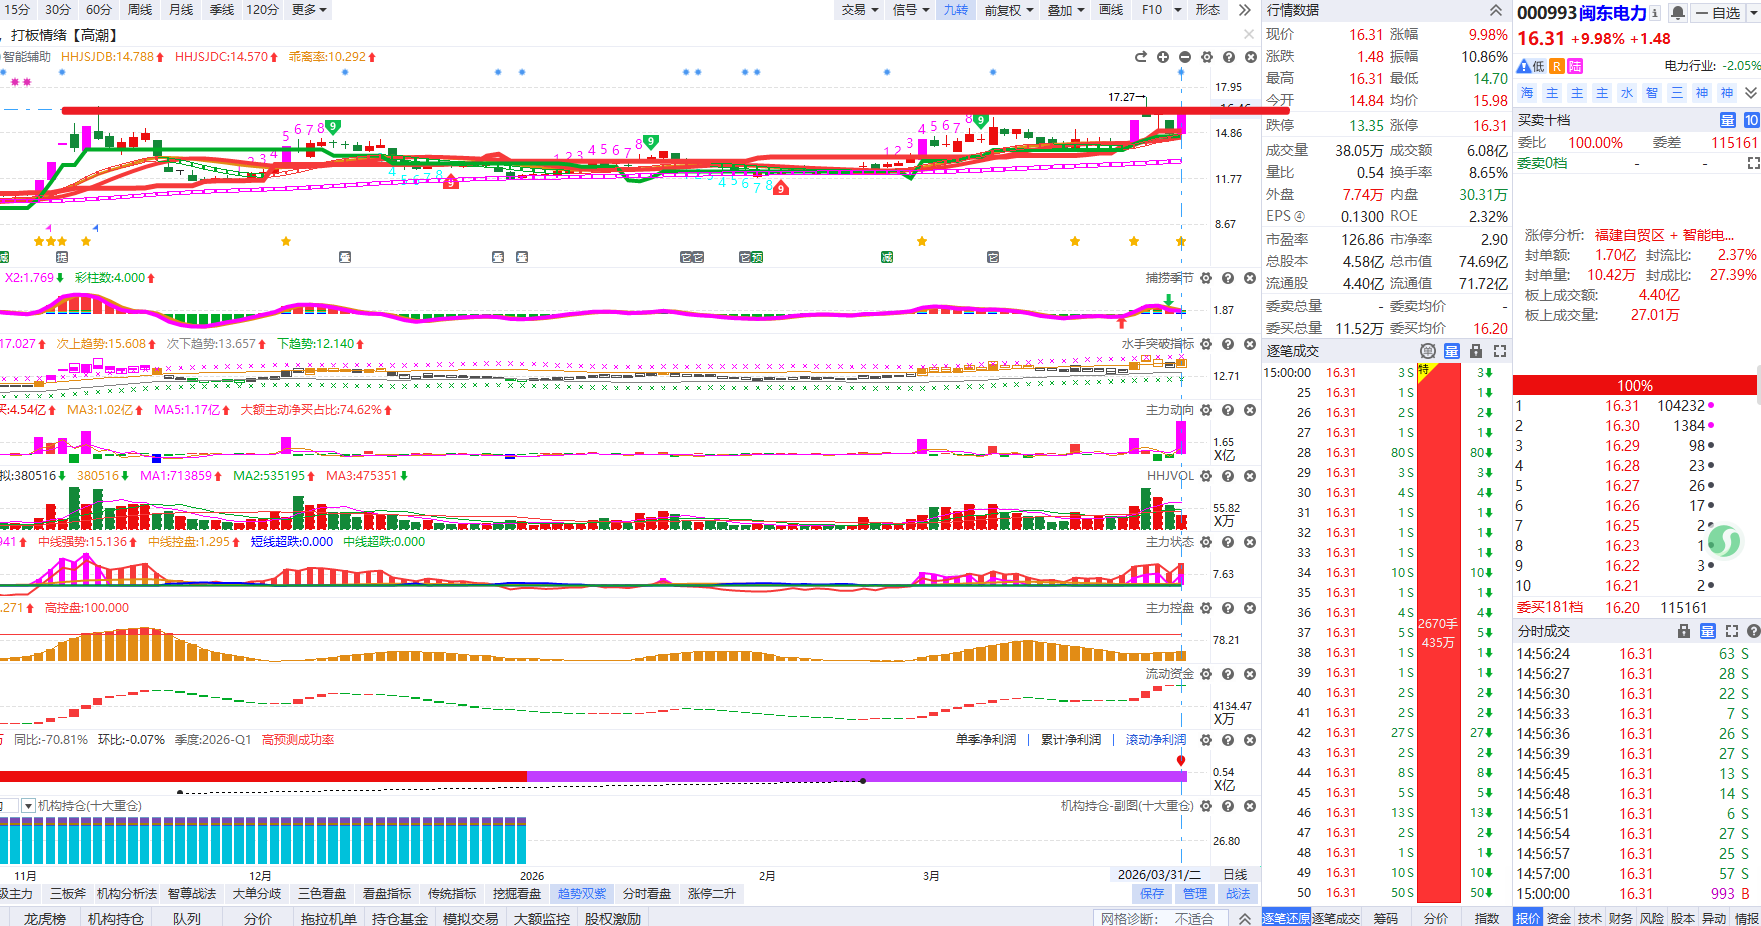Zoom out main chart with minus icon
Screen dimensions: 1761x926
tap(1185, 57)
